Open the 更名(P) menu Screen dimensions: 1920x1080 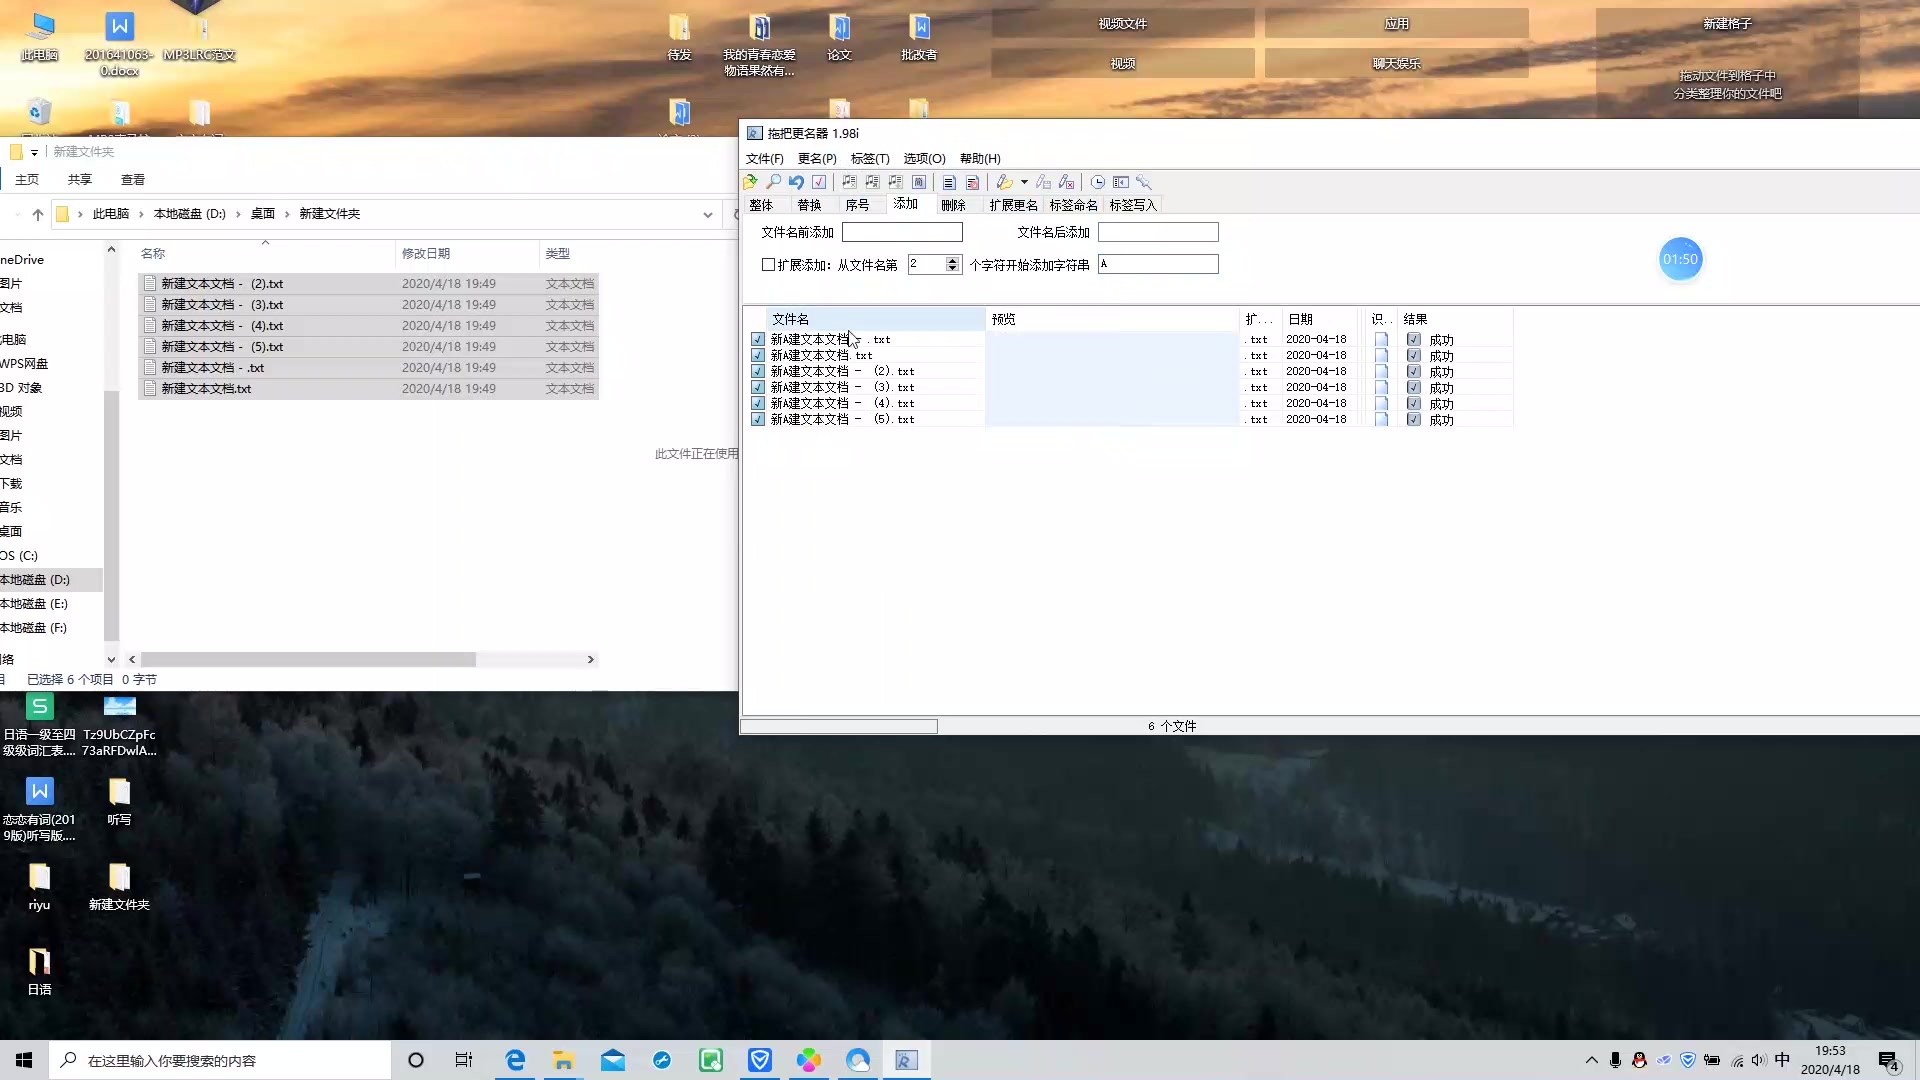click(816, 159)
